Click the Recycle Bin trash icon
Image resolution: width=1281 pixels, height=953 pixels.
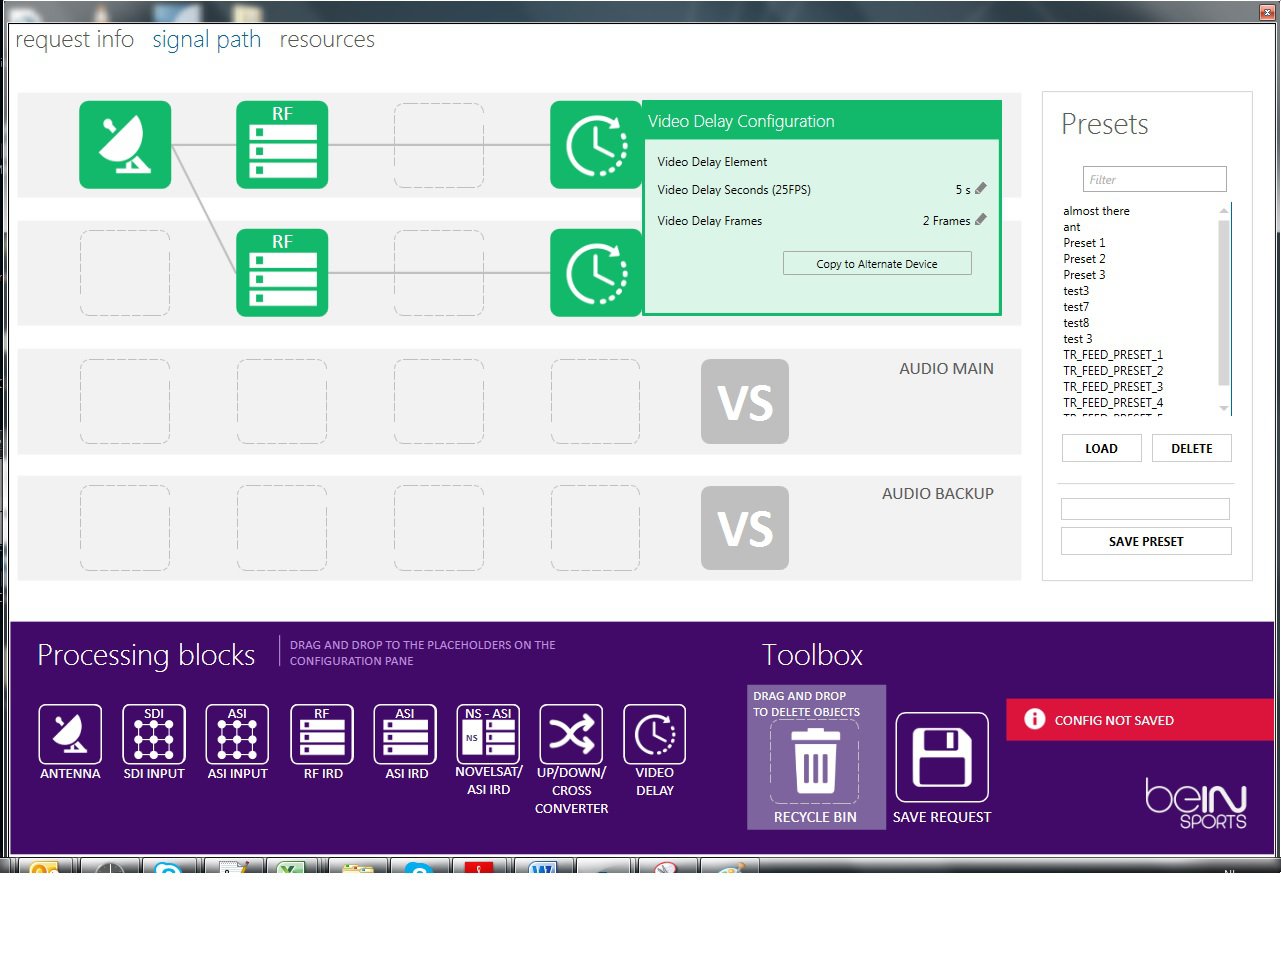click(815, 761)
